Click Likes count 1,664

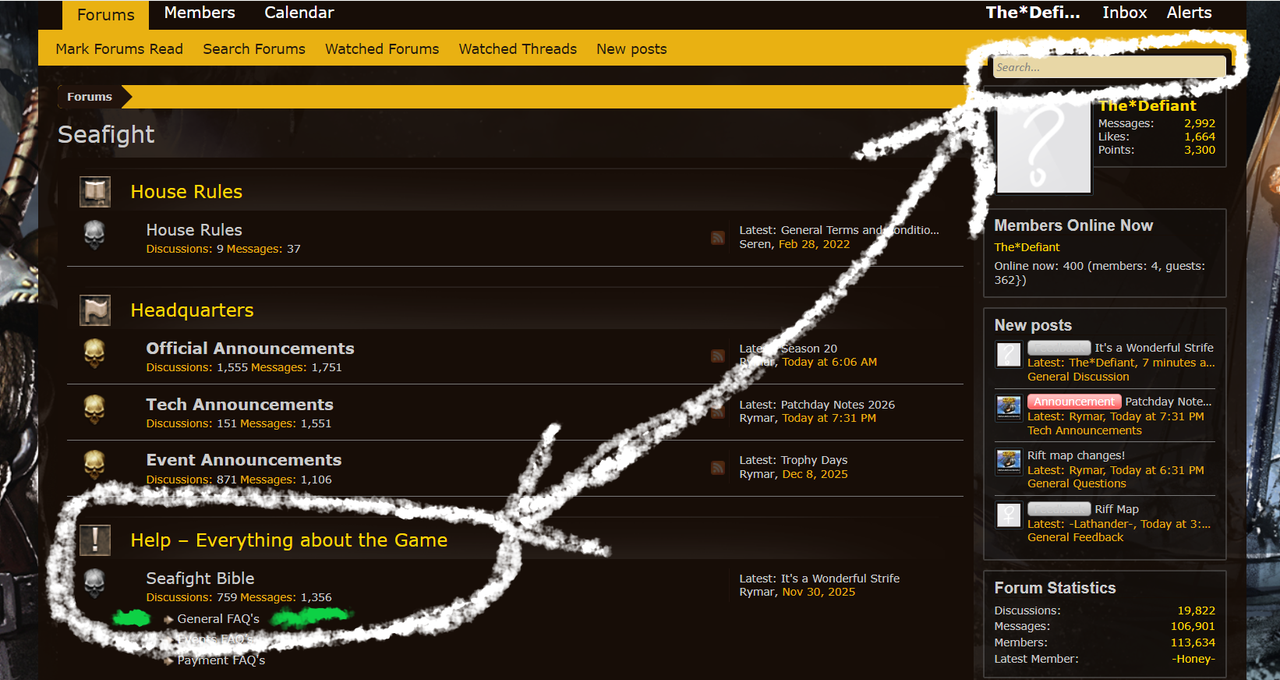tap(1199, 137)
